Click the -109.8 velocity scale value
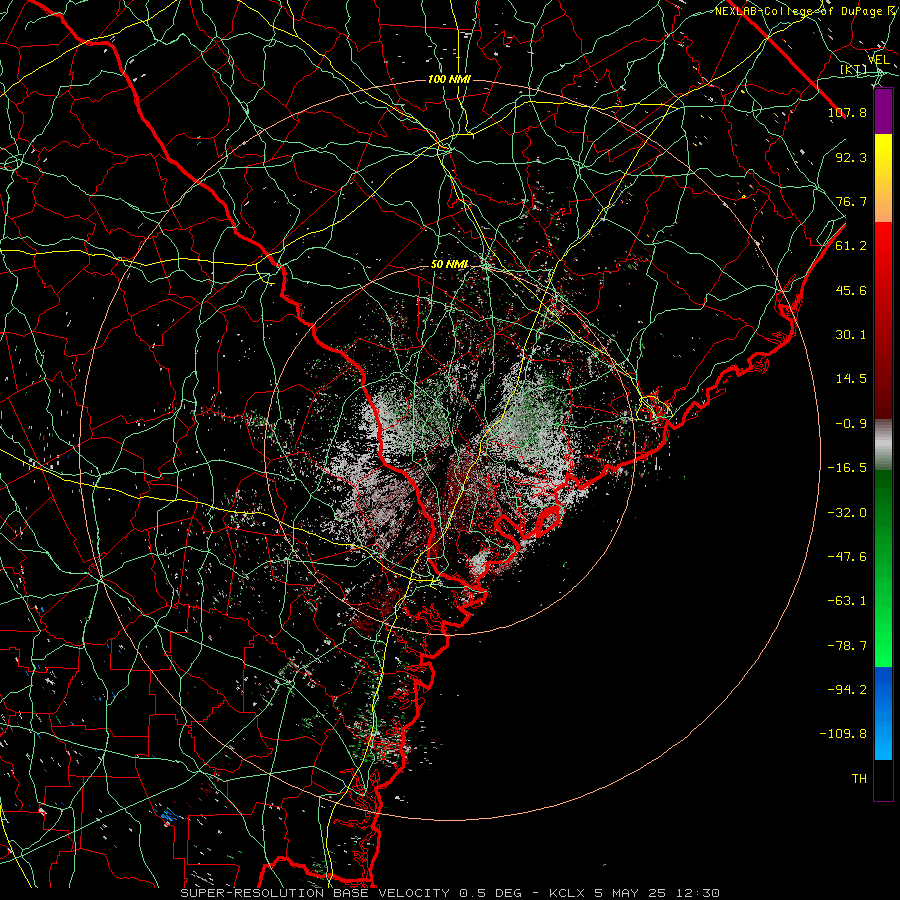 click(843, 734)
